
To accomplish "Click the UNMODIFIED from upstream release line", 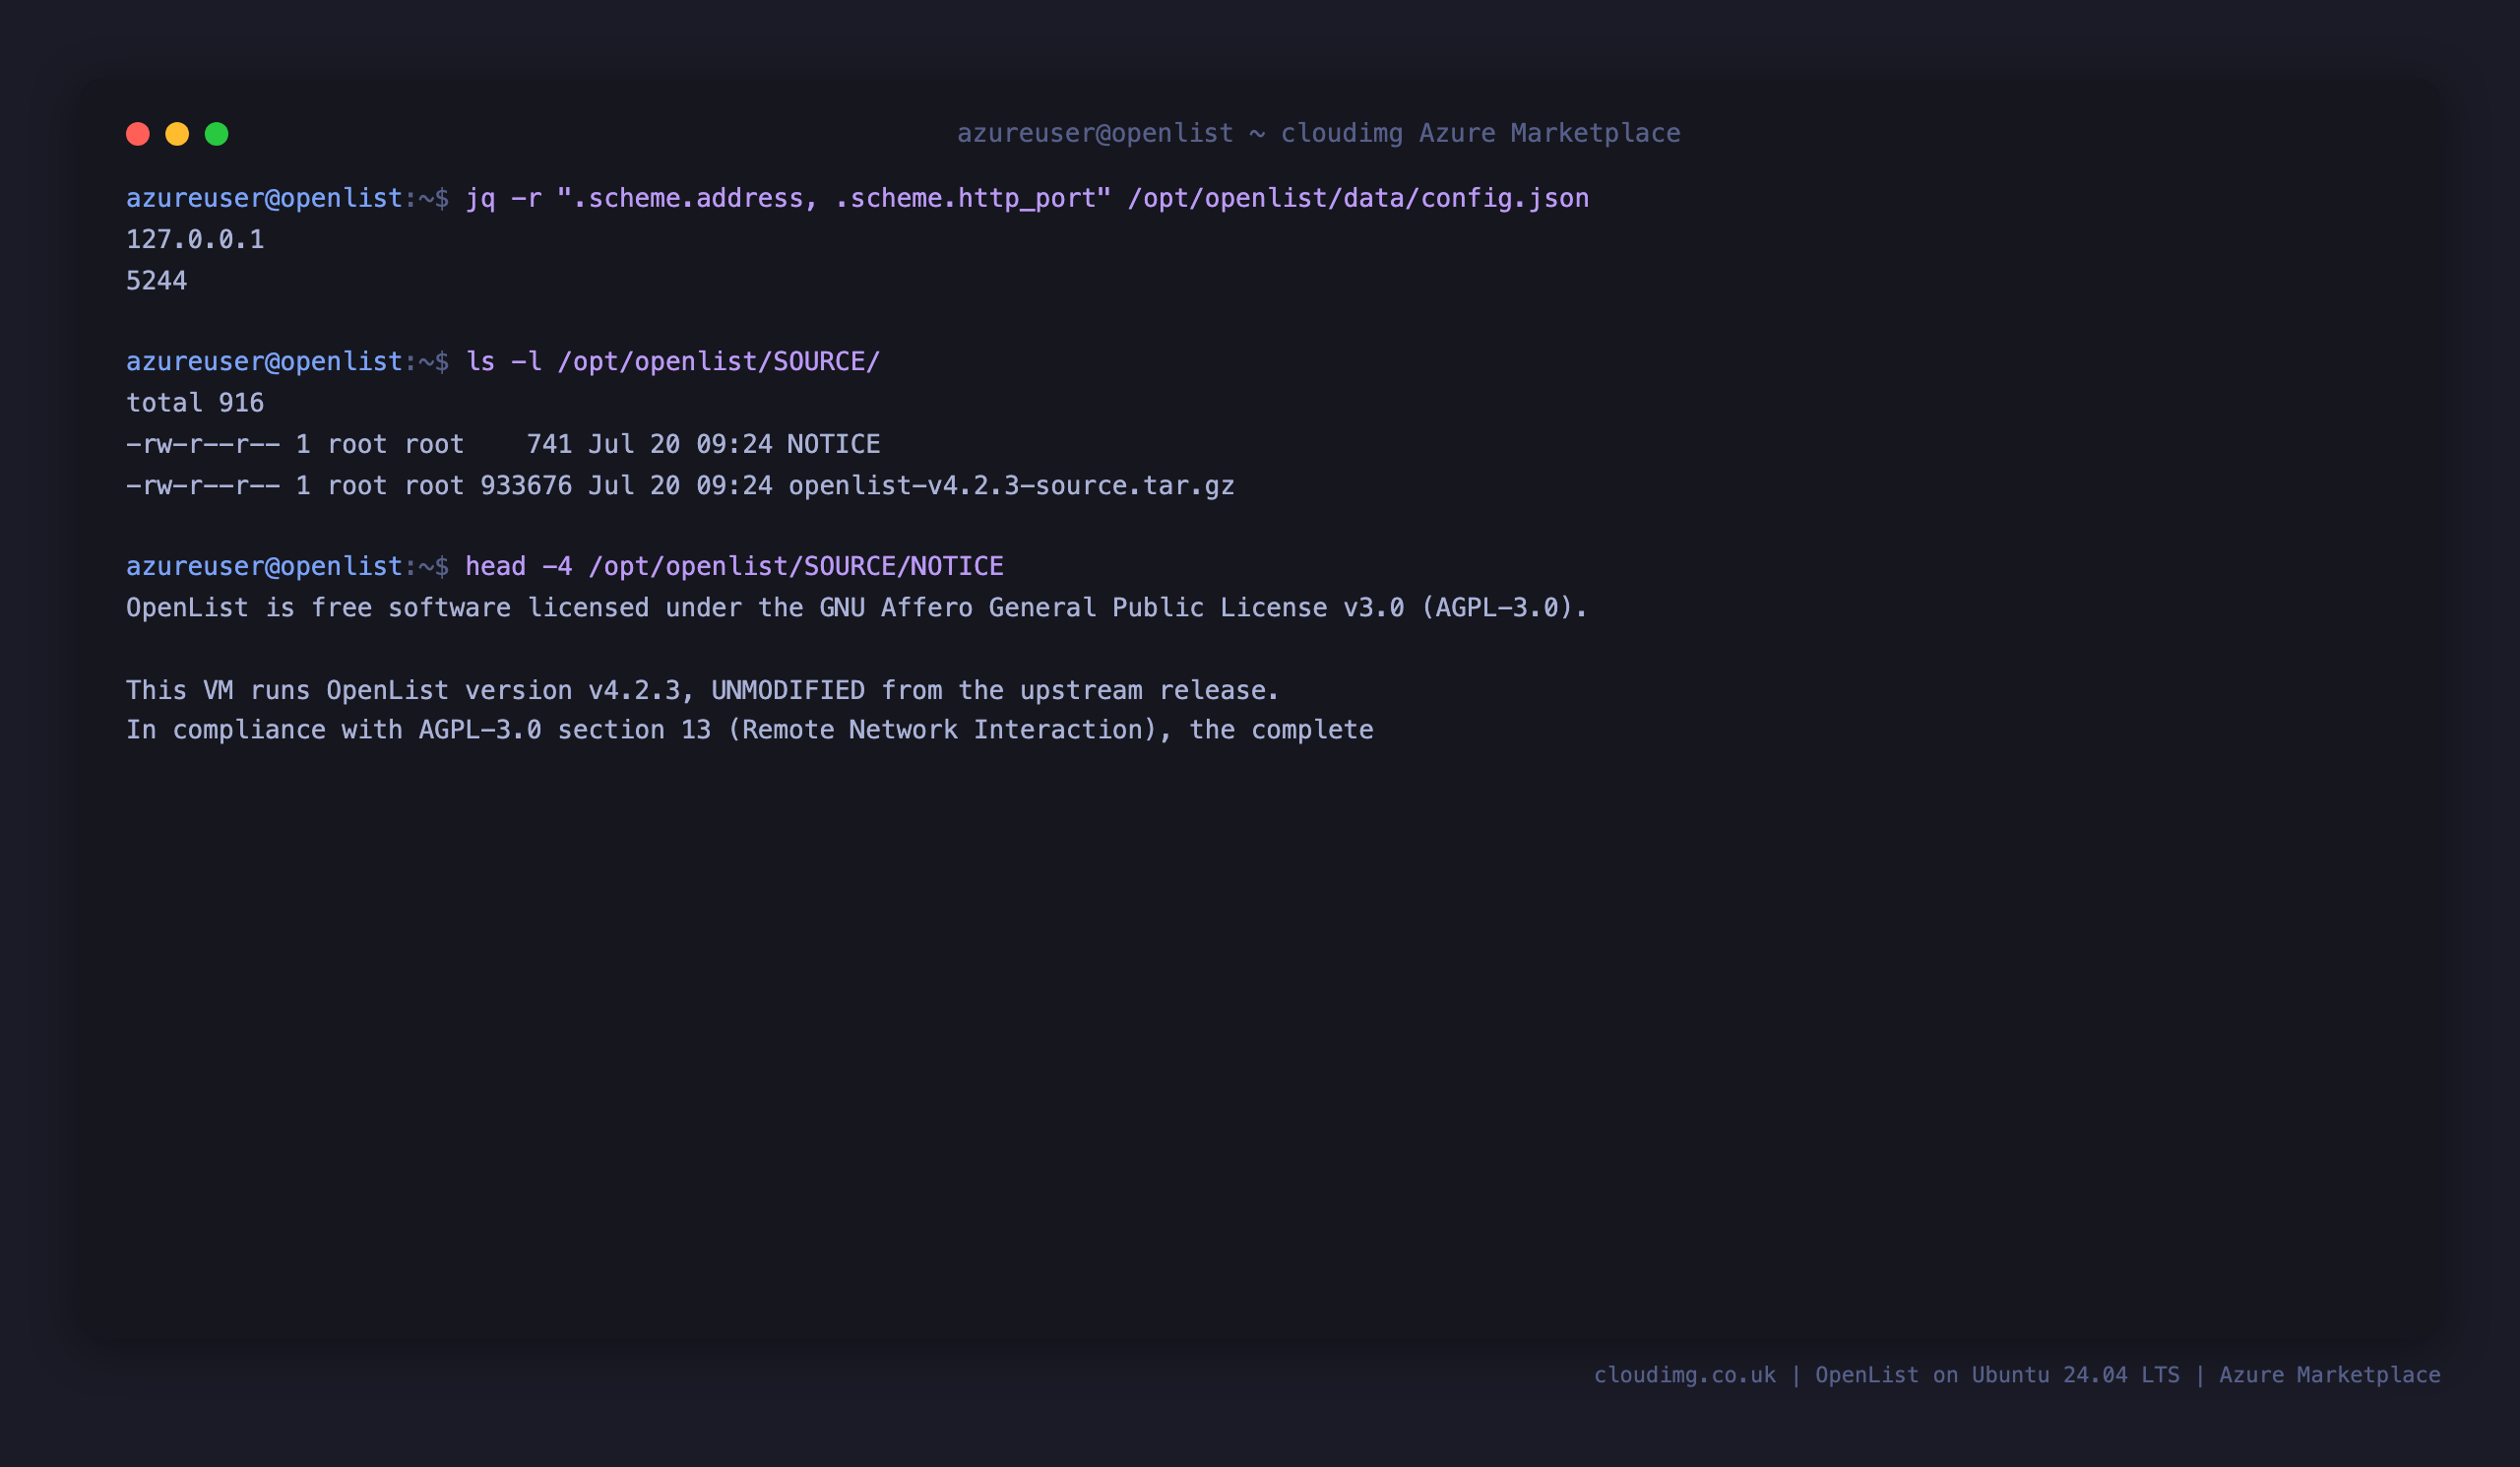I will pos(702,691).
